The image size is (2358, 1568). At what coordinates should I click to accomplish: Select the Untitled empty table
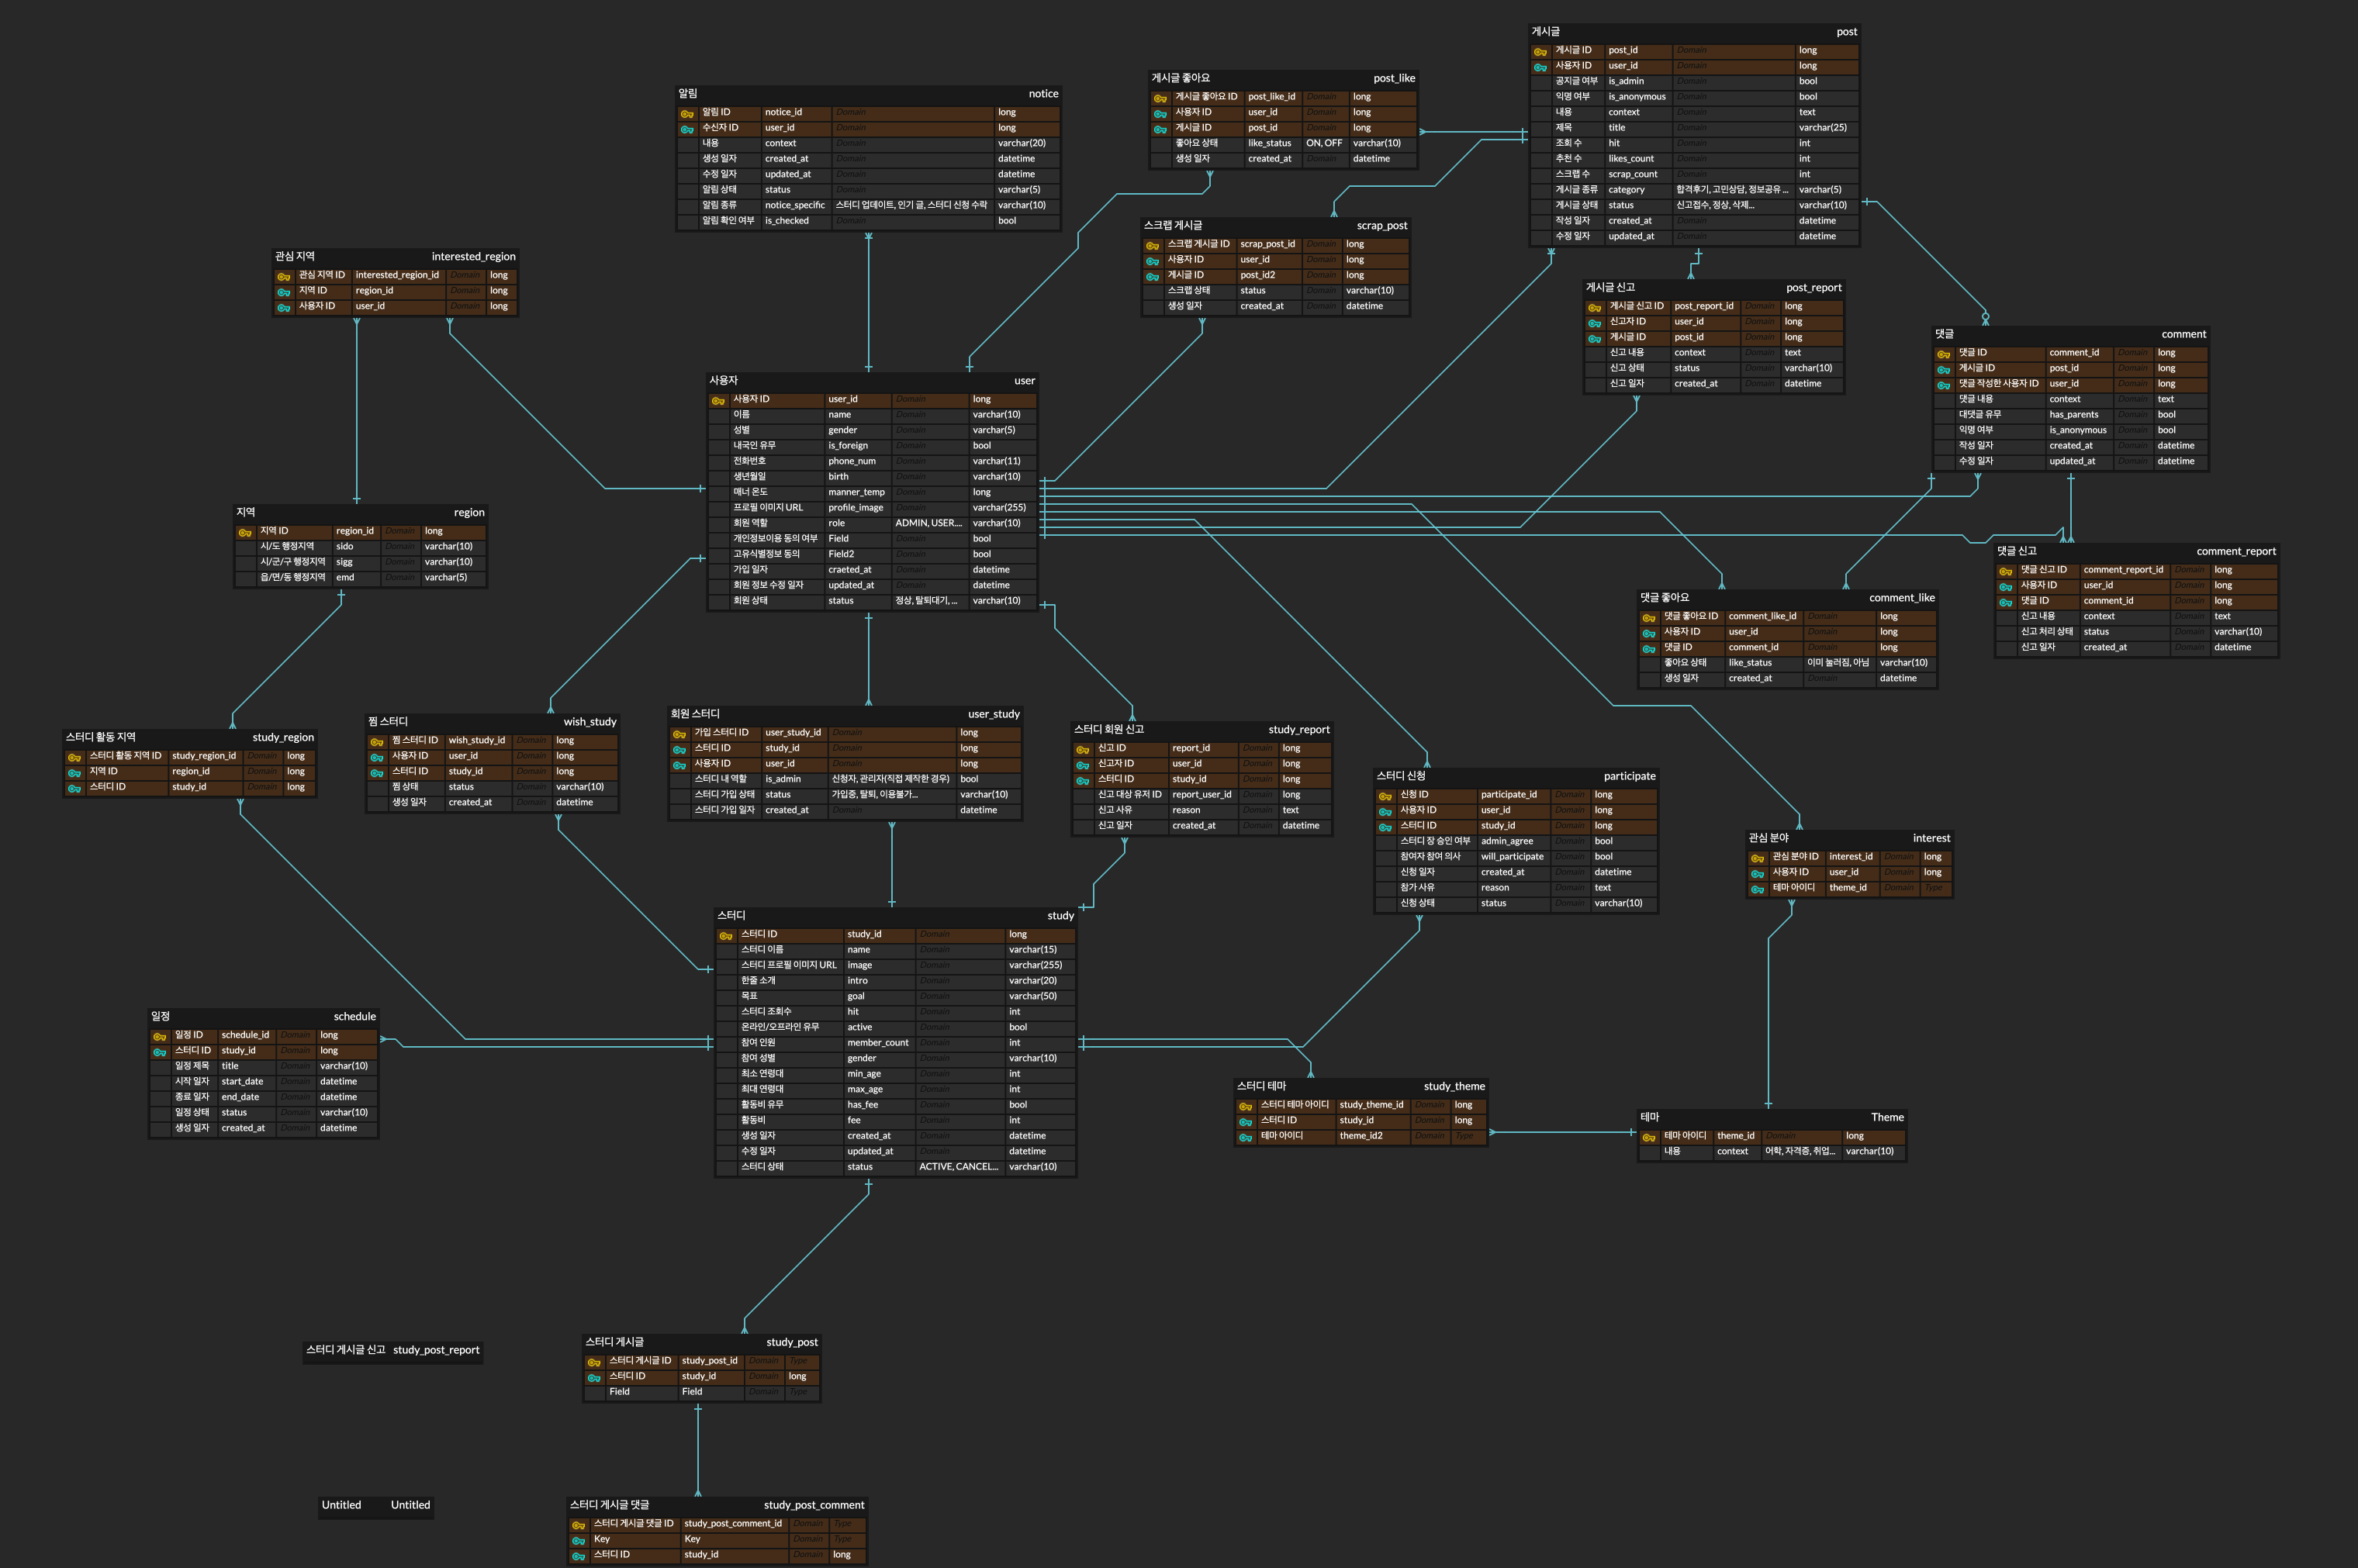[376, 1505]
